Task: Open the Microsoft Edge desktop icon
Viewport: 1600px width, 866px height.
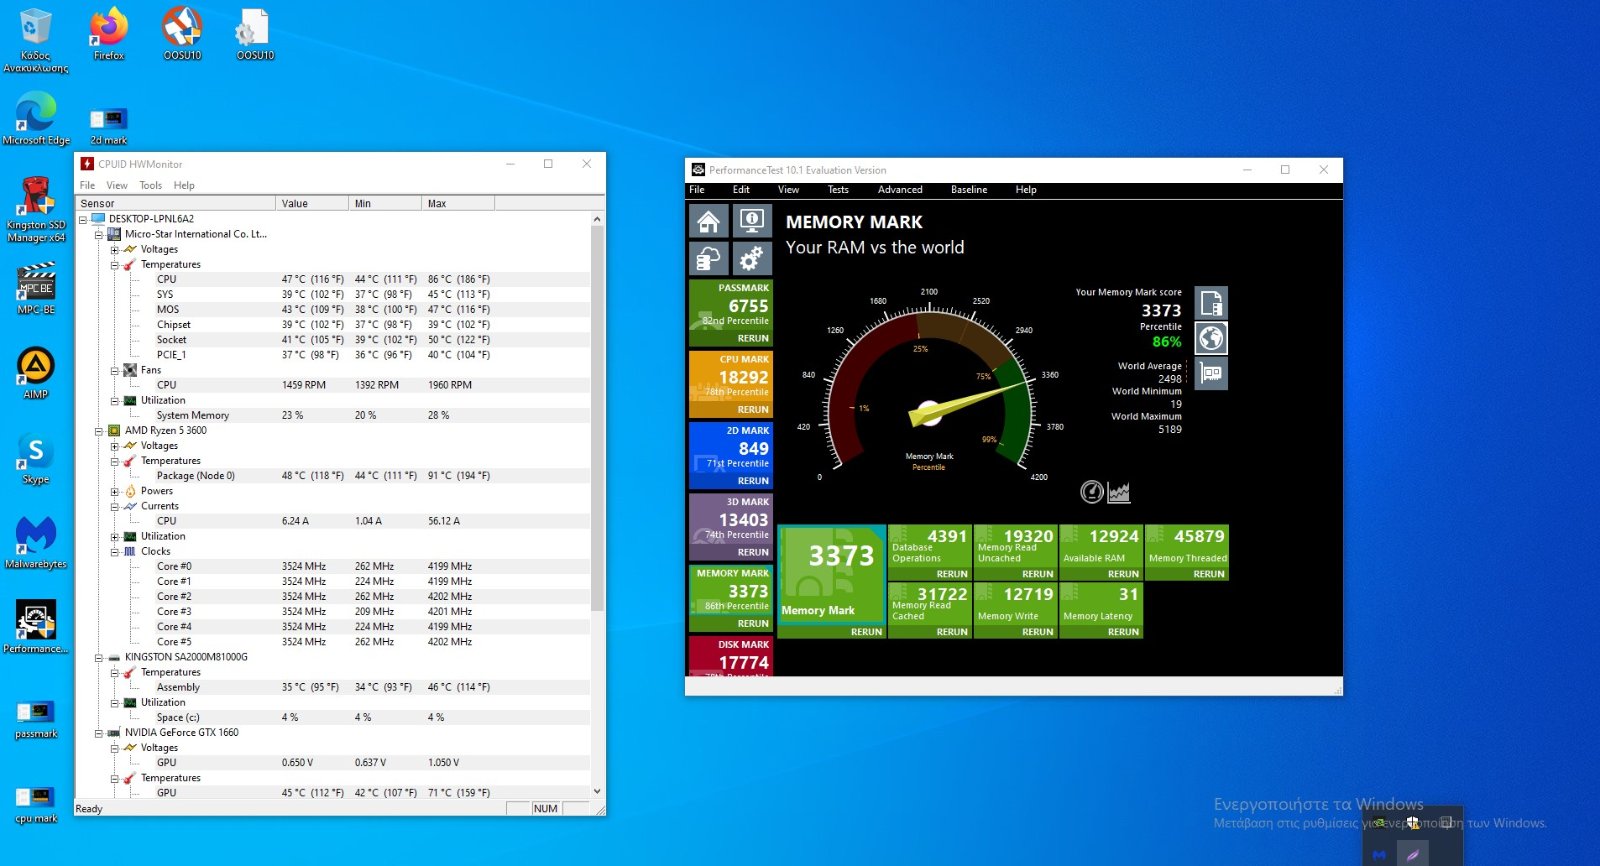Action: 36,118
